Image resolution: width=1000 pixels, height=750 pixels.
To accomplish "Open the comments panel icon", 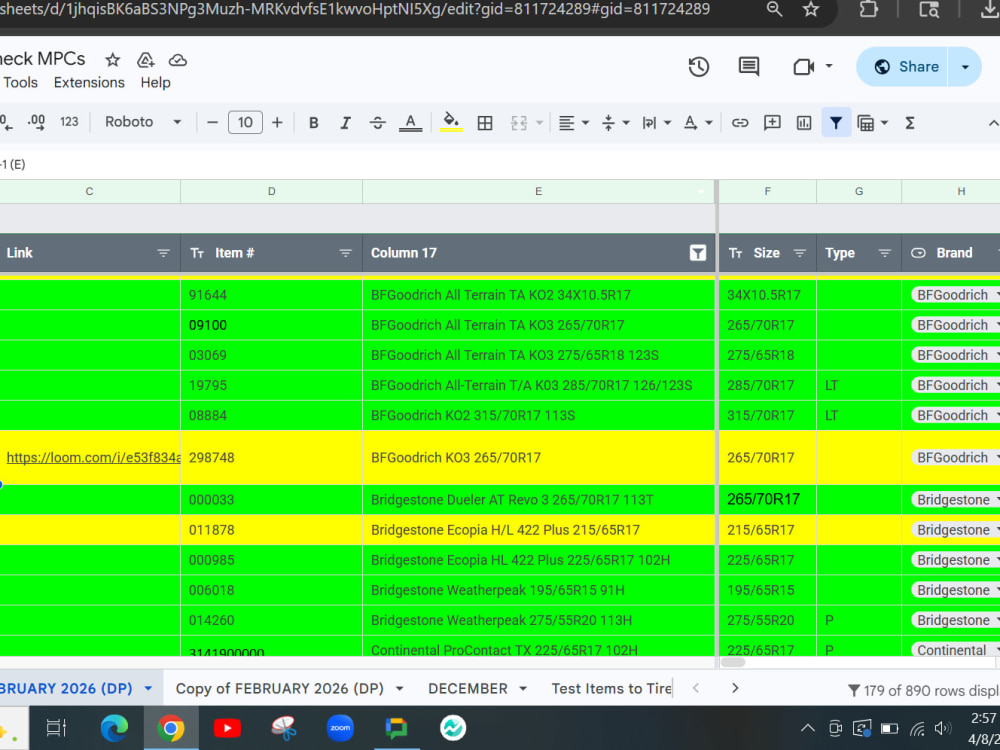I will [x=749, y=66].
